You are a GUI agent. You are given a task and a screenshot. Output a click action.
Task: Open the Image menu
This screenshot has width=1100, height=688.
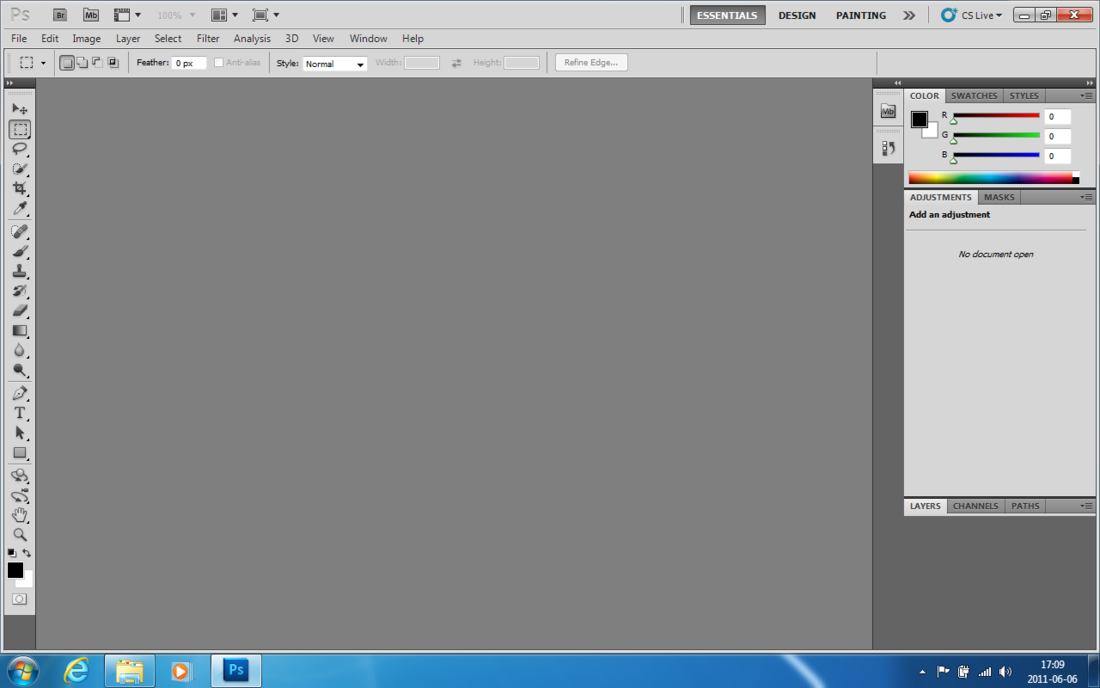pyautogui.click(x=86, y=39)
